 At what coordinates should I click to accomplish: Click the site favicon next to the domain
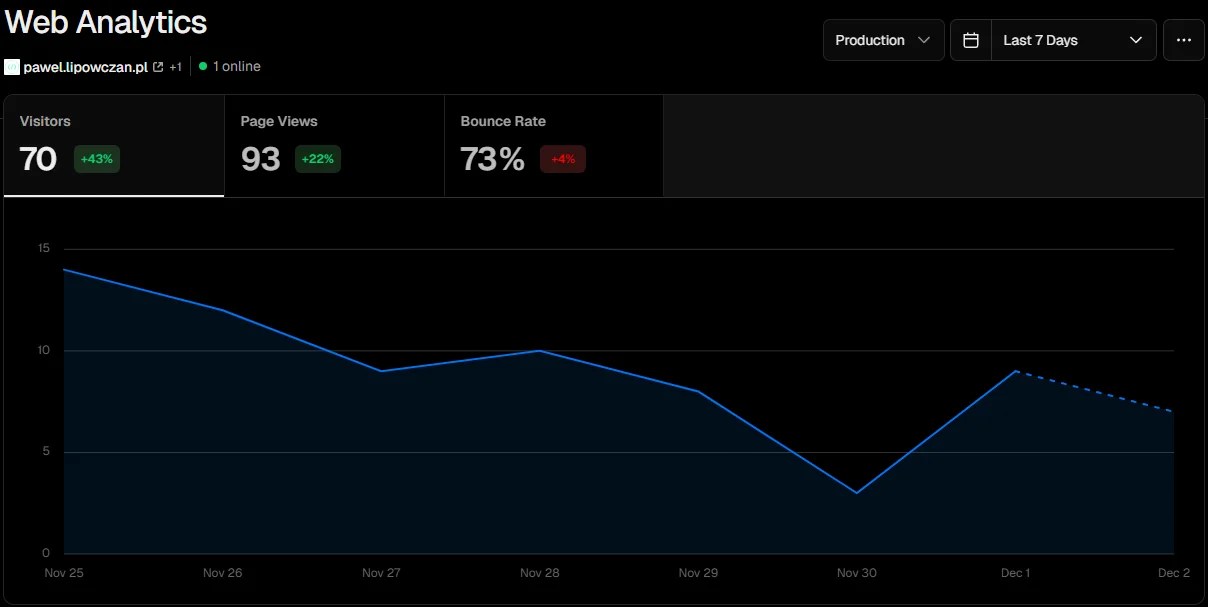pos(12,66)
